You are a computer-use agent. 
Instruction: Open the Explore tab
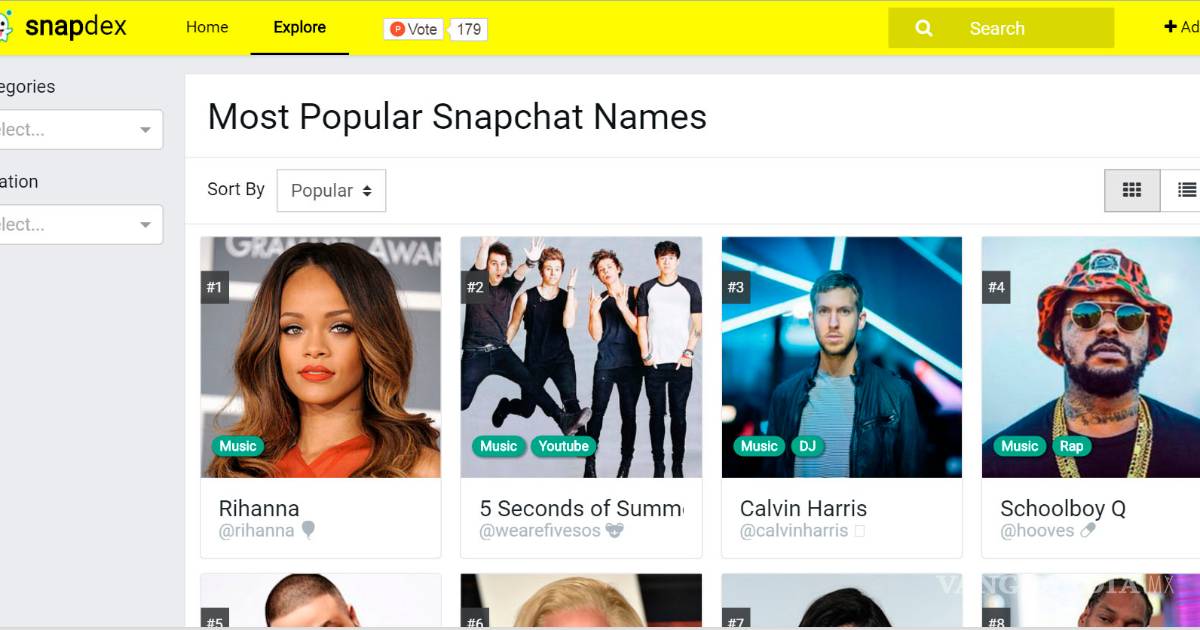[x=299, y=27]
